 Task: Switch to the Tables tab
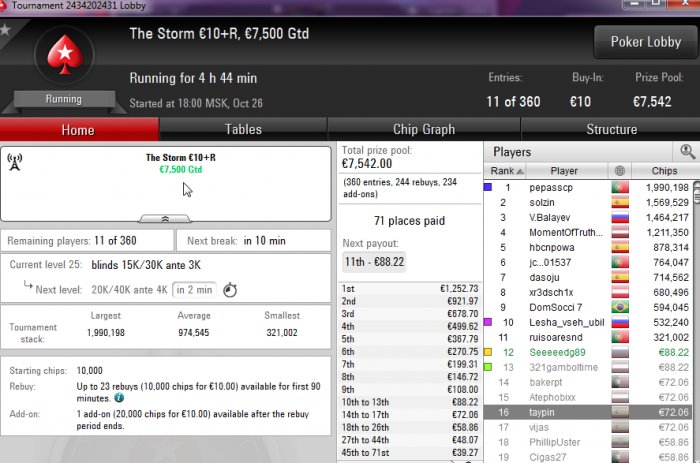243,129
